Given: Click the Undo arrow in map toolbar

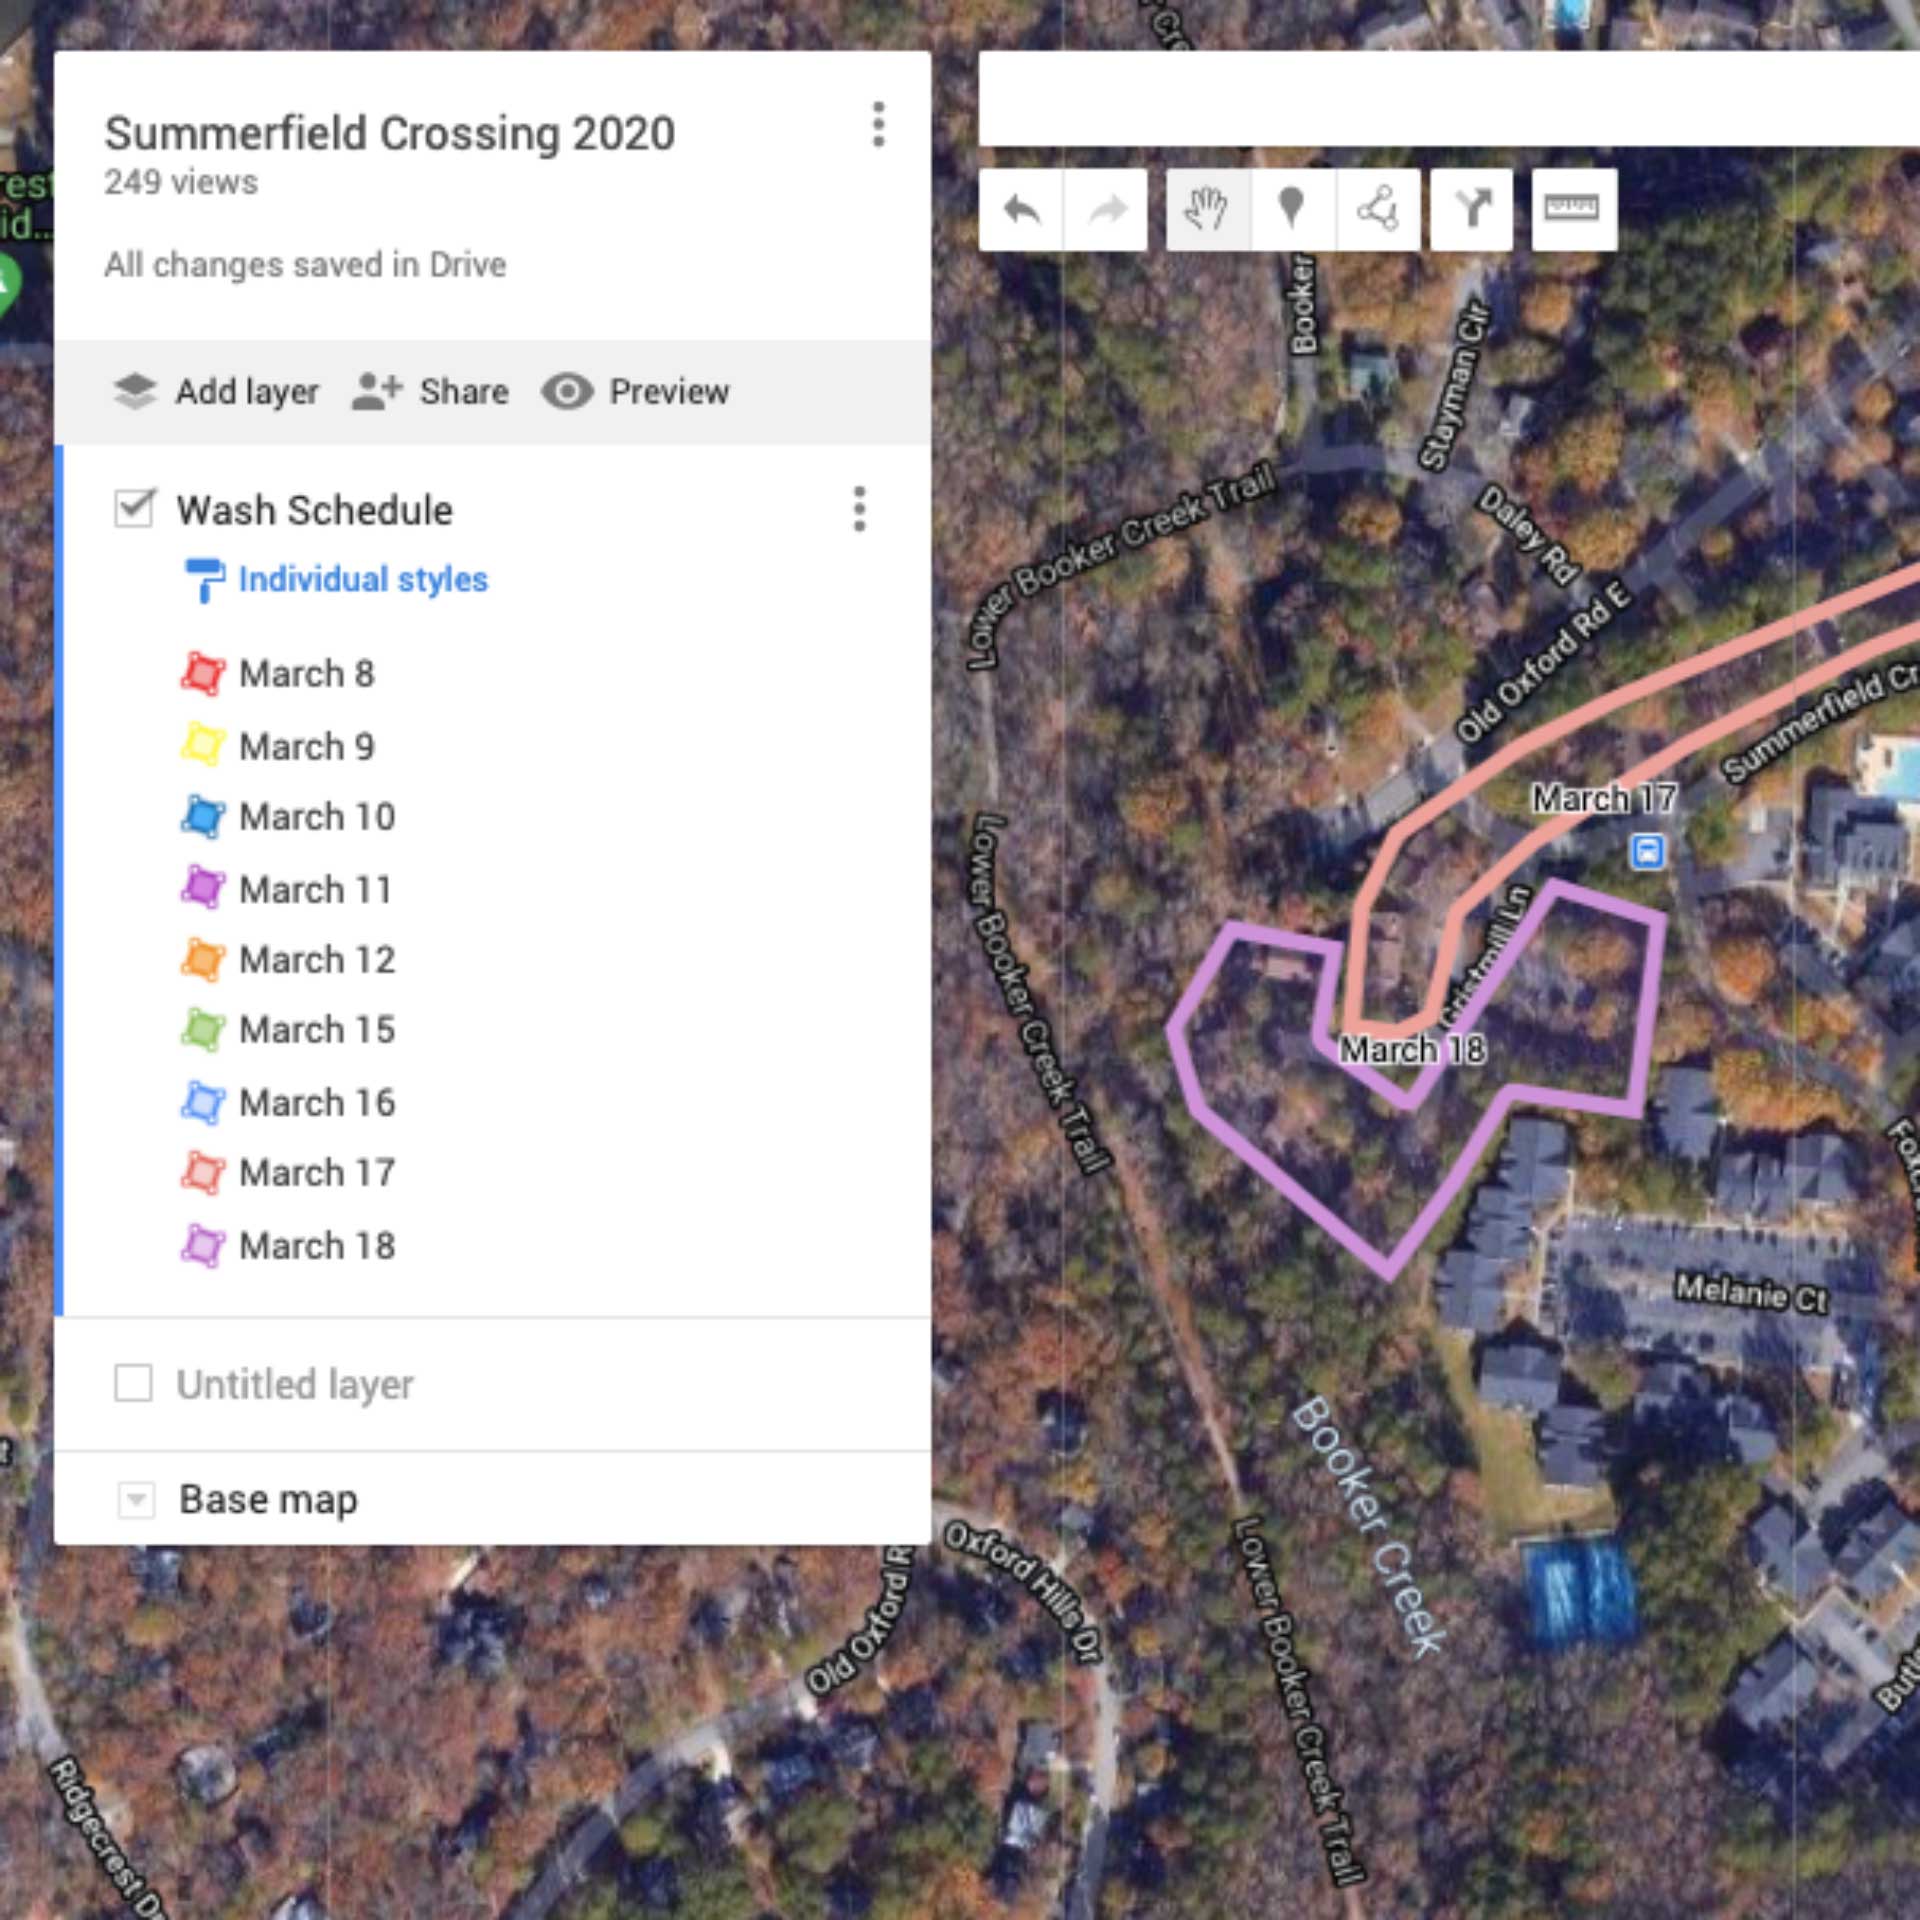Looking at the screenshot, I should [x=1021, y=210].
